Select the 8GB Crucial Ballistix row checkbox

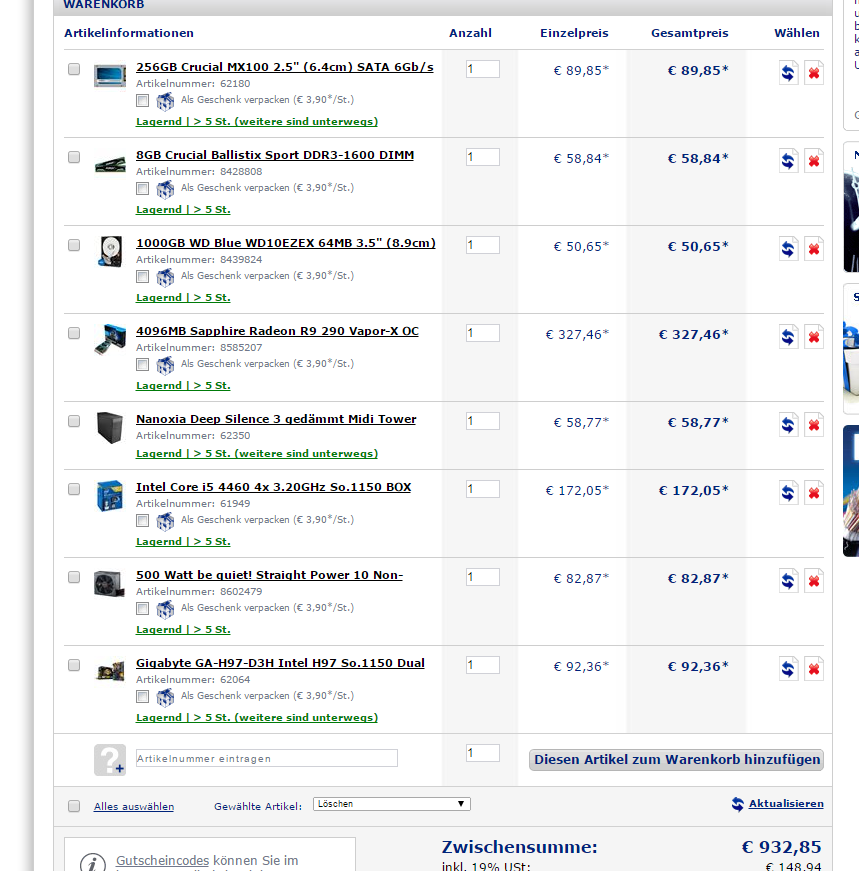click(74, 157)
